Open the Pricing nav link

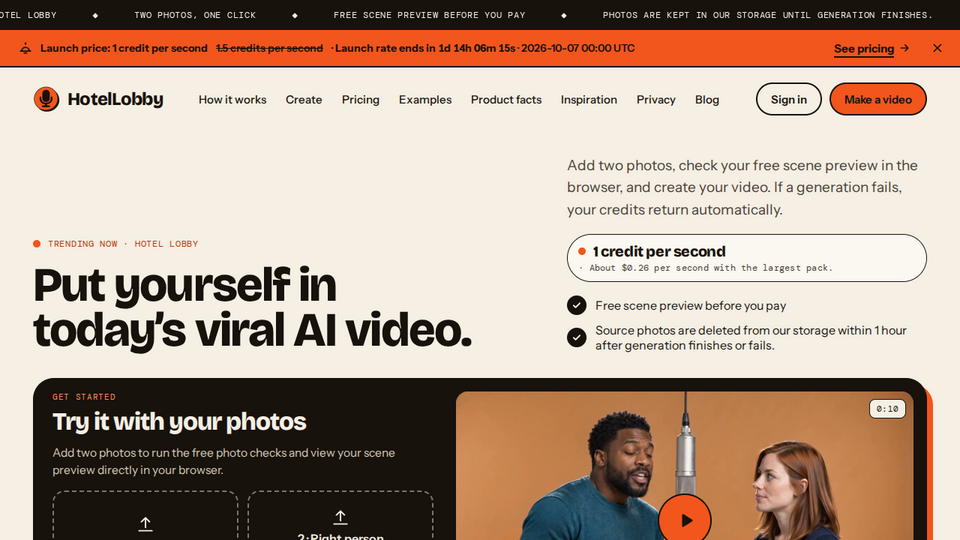coord(361,99)
